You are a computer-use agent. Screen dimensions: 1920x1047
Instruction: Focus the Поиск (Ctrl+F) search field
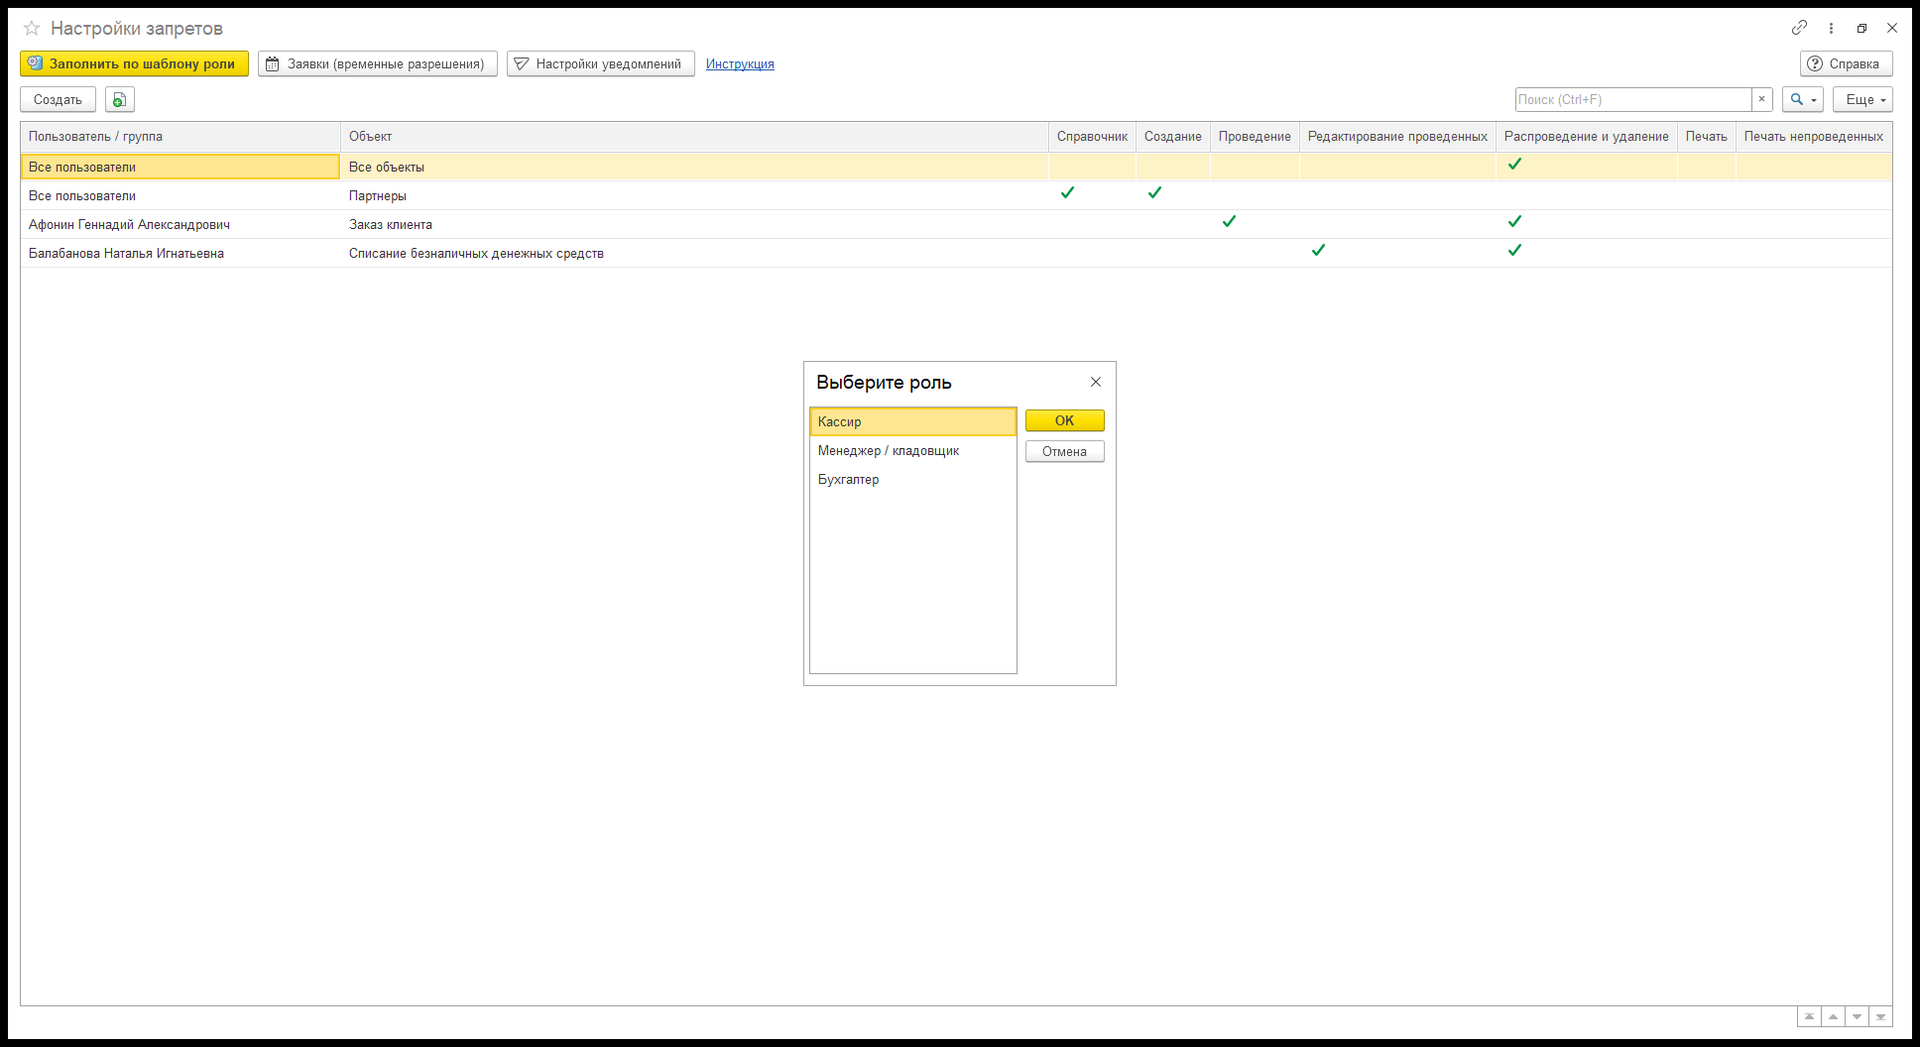tap(1633, 99)
